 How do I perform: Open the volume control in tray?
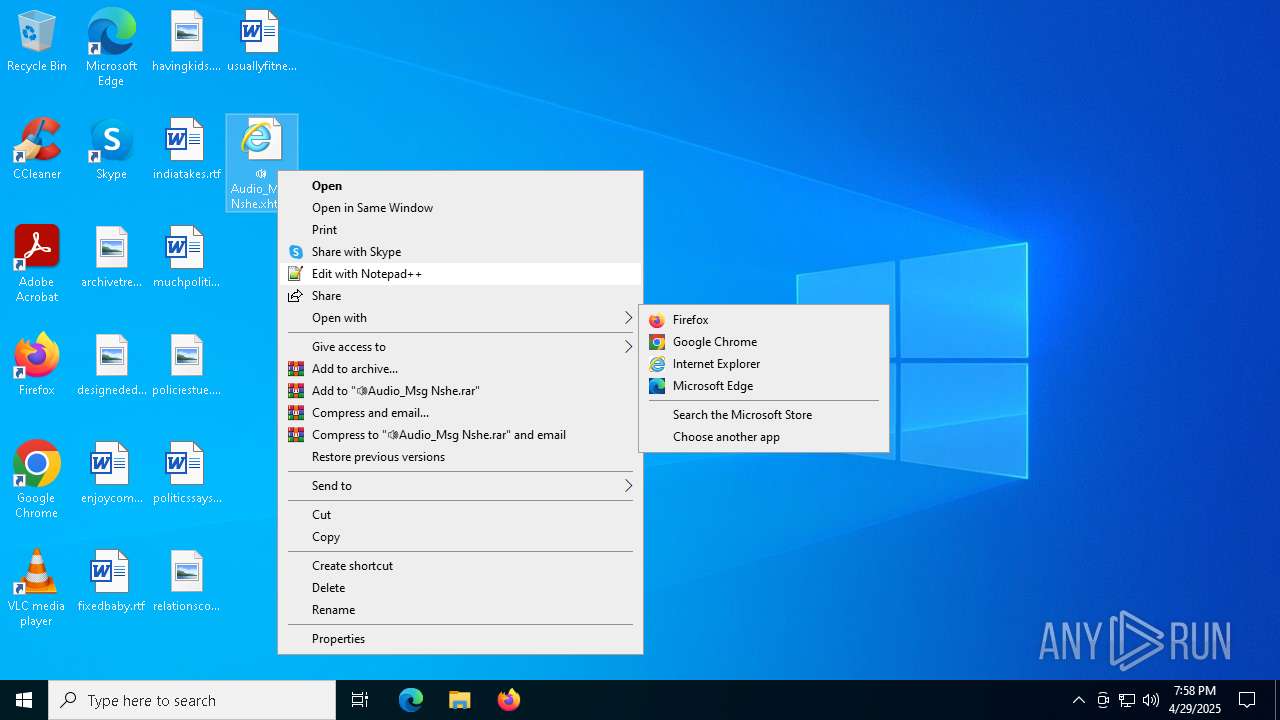pyautogui.click(x=1151, y=700)
